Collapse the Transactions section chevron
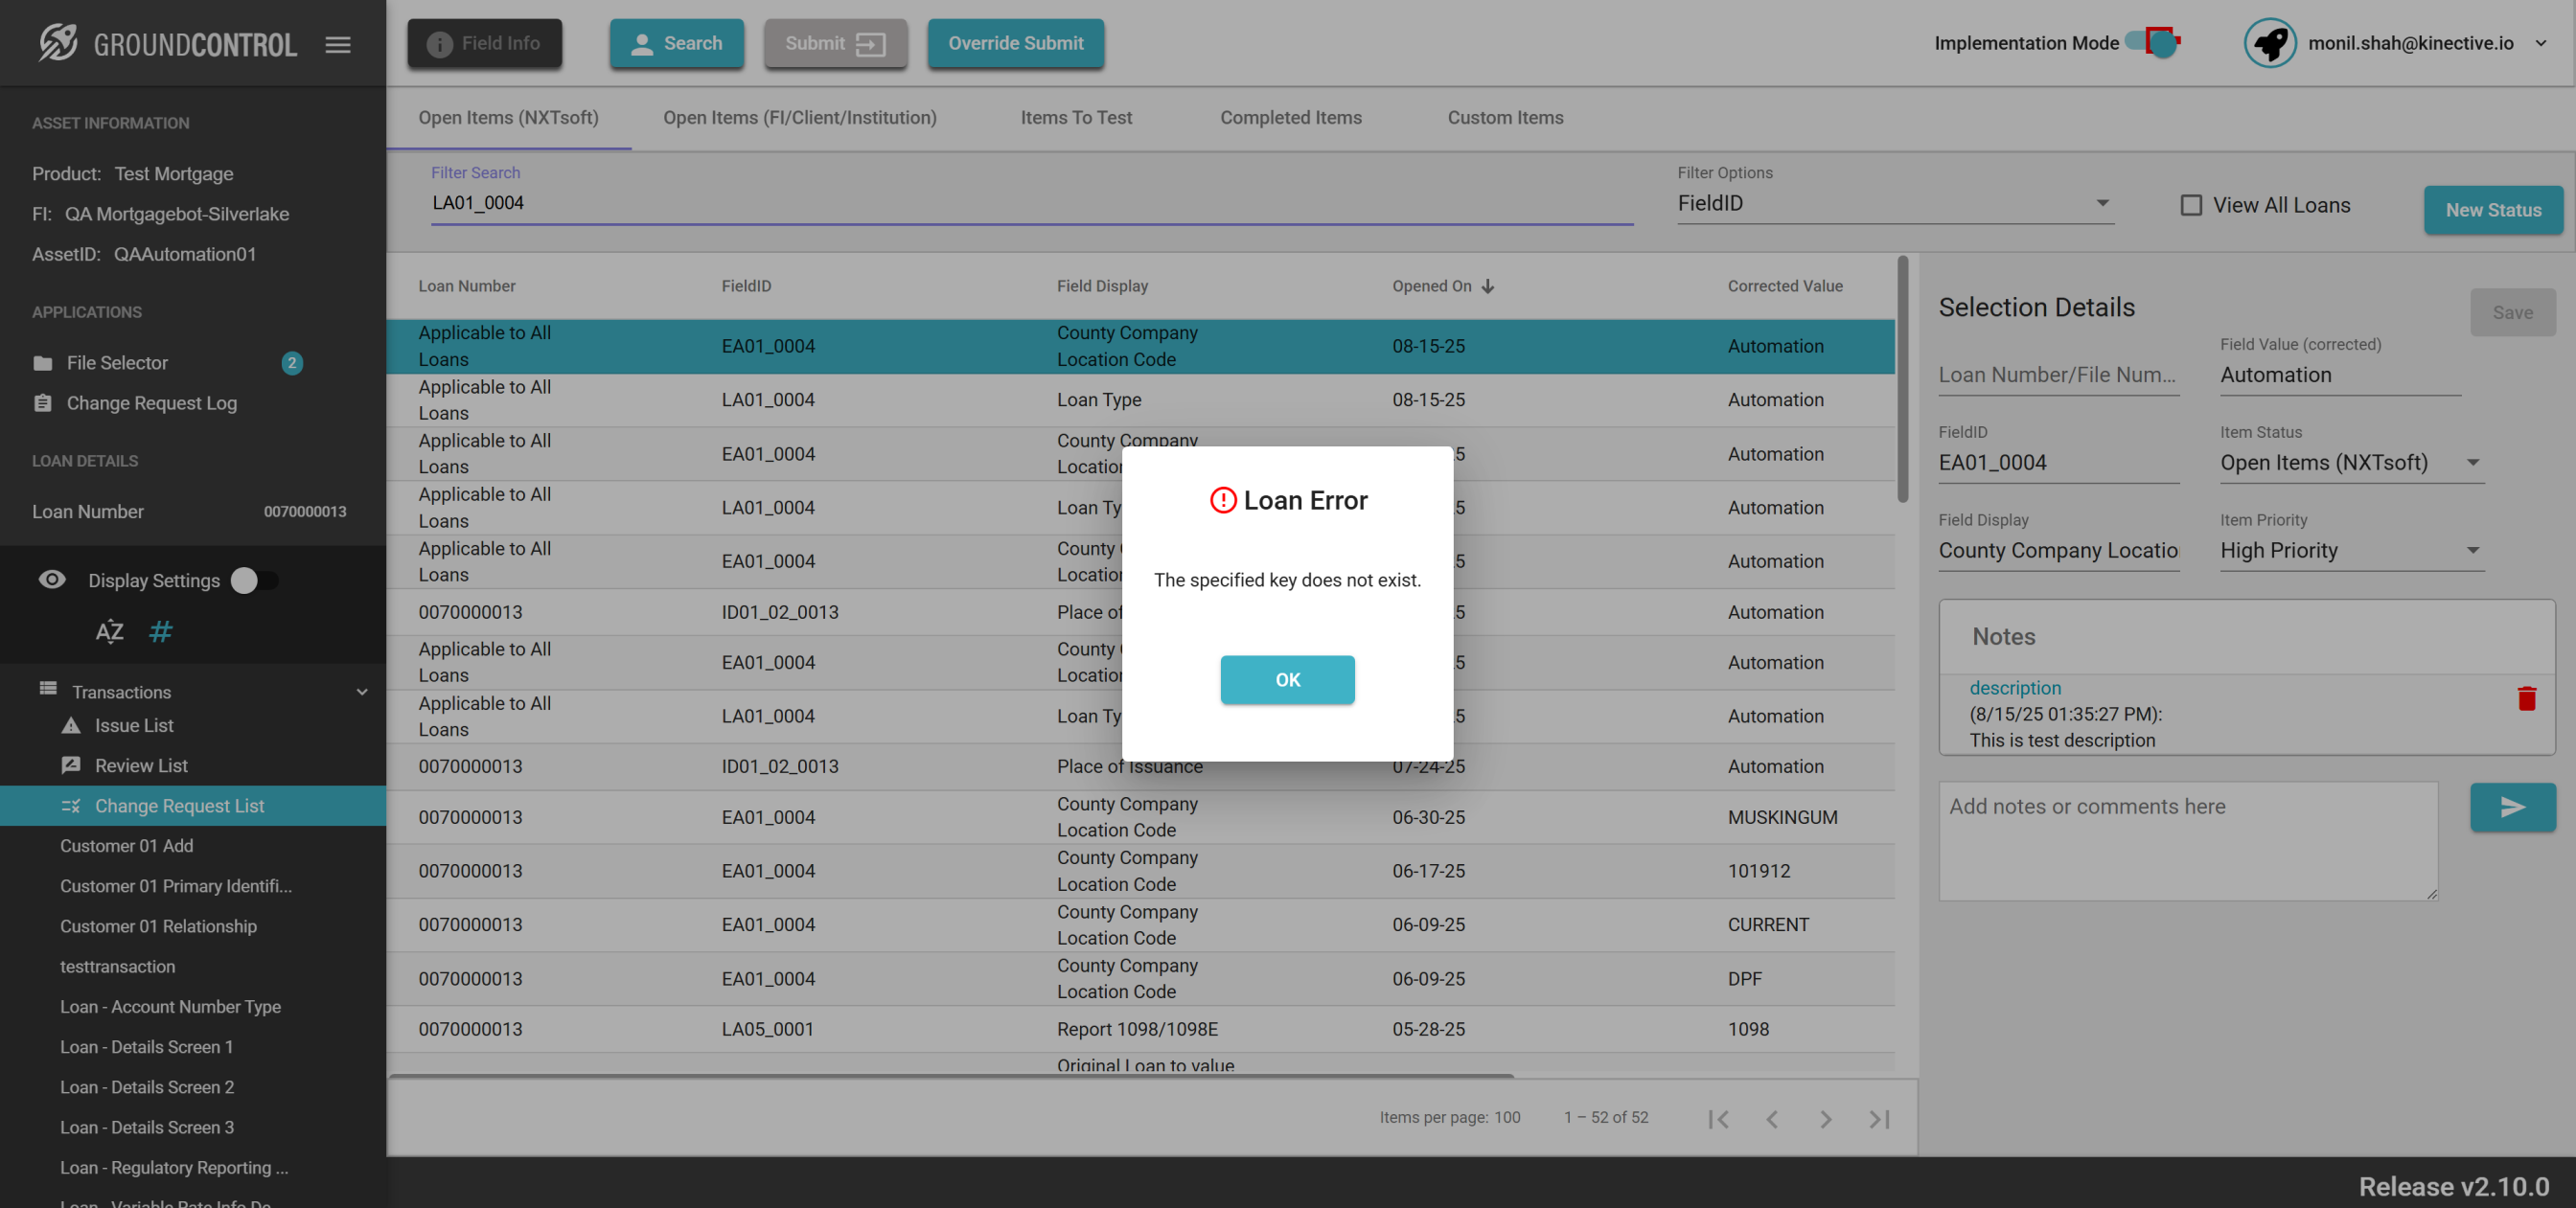This screenshot has width=2576, height=1208. (x=362, y=691)
